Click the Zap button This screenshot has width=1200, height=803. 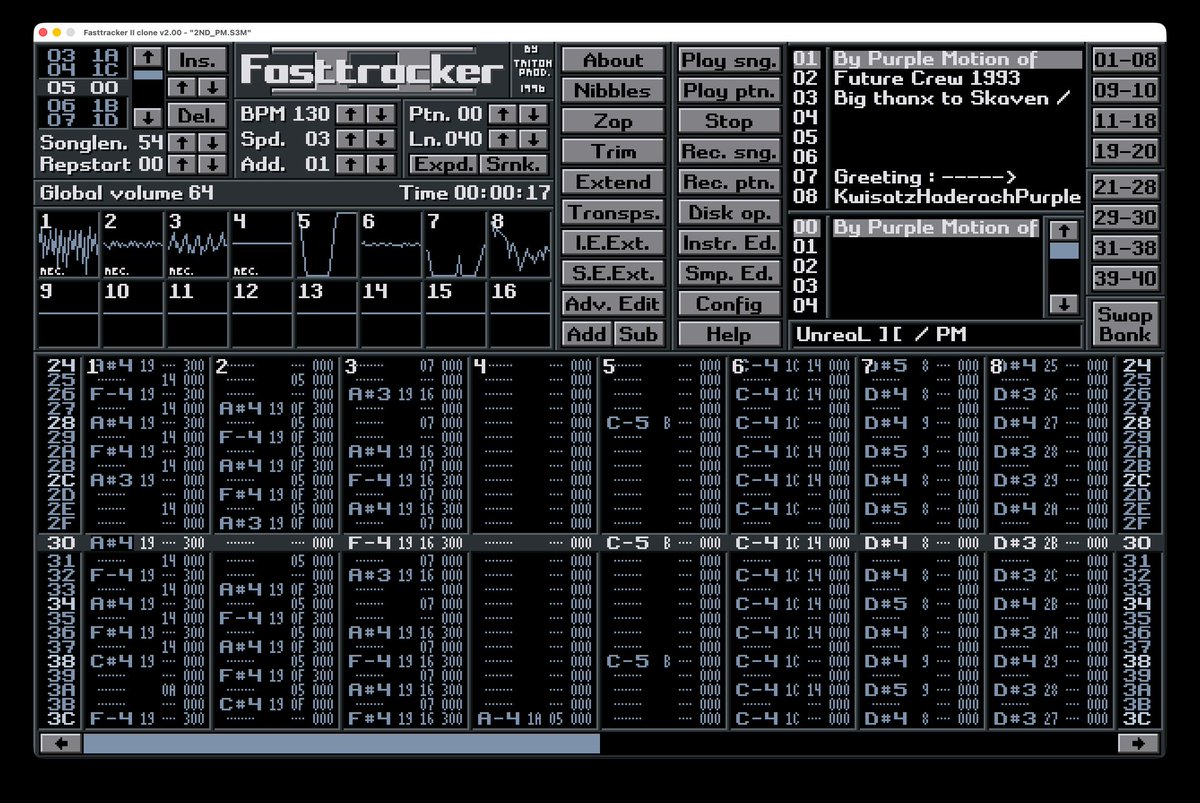click(x=613, y=121)
